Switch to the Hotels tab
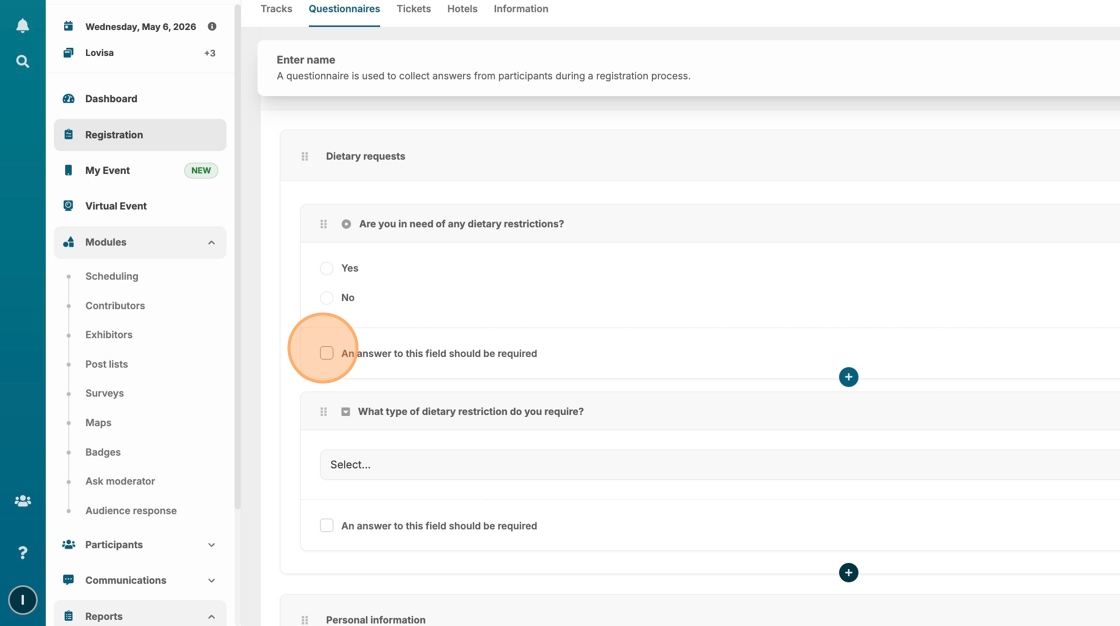The width and height of the screenshot is (1120, 626). point(462,9)
